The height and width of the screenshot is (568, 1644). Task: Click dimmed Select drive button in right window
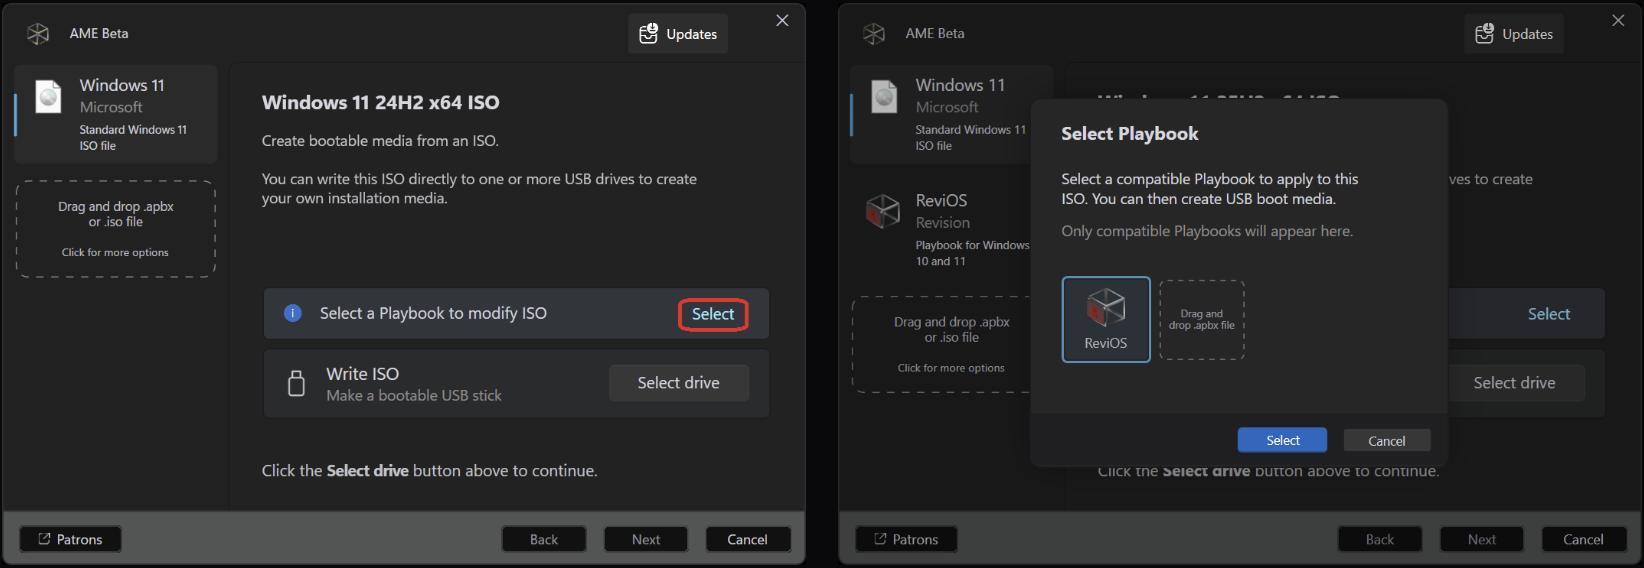pyautogui.click(x=1515, y=383)
